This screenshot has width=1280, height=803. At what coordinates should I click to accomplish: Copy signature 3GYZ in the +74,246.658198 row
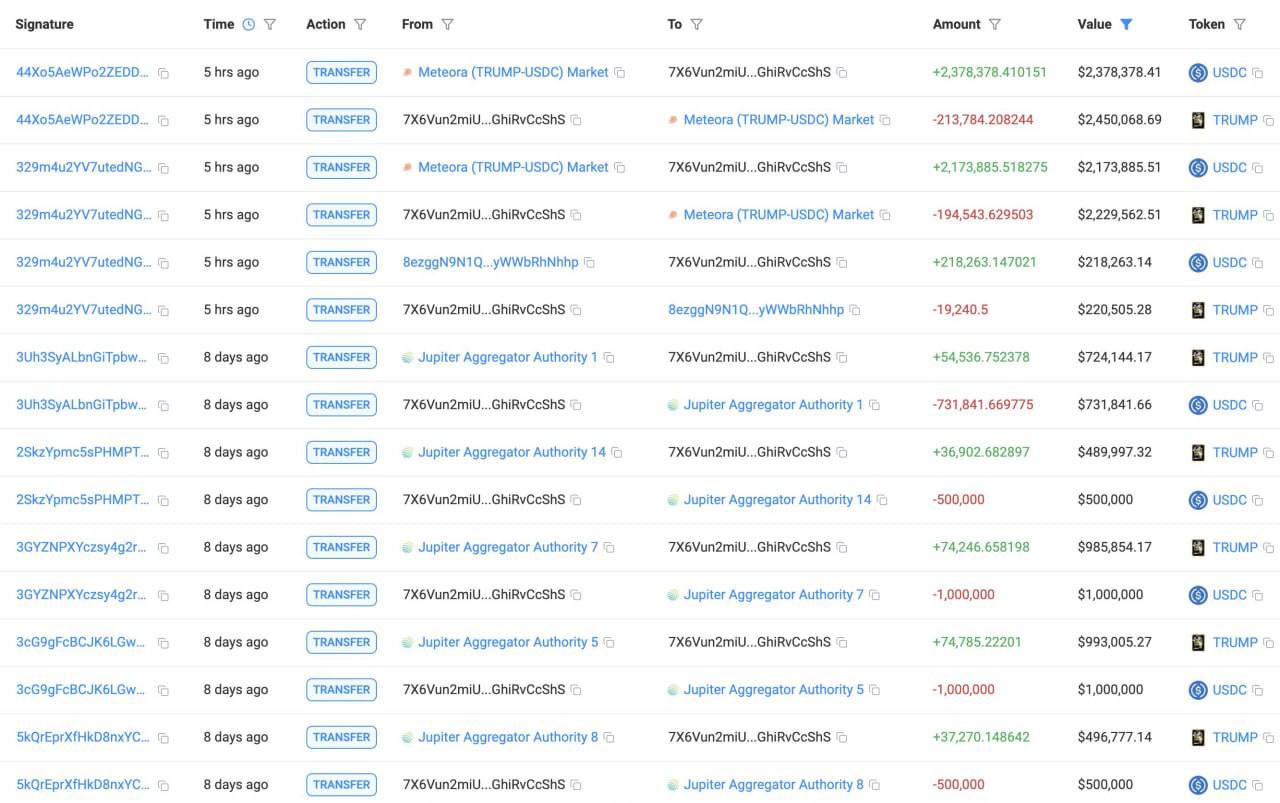pos(163,548)
